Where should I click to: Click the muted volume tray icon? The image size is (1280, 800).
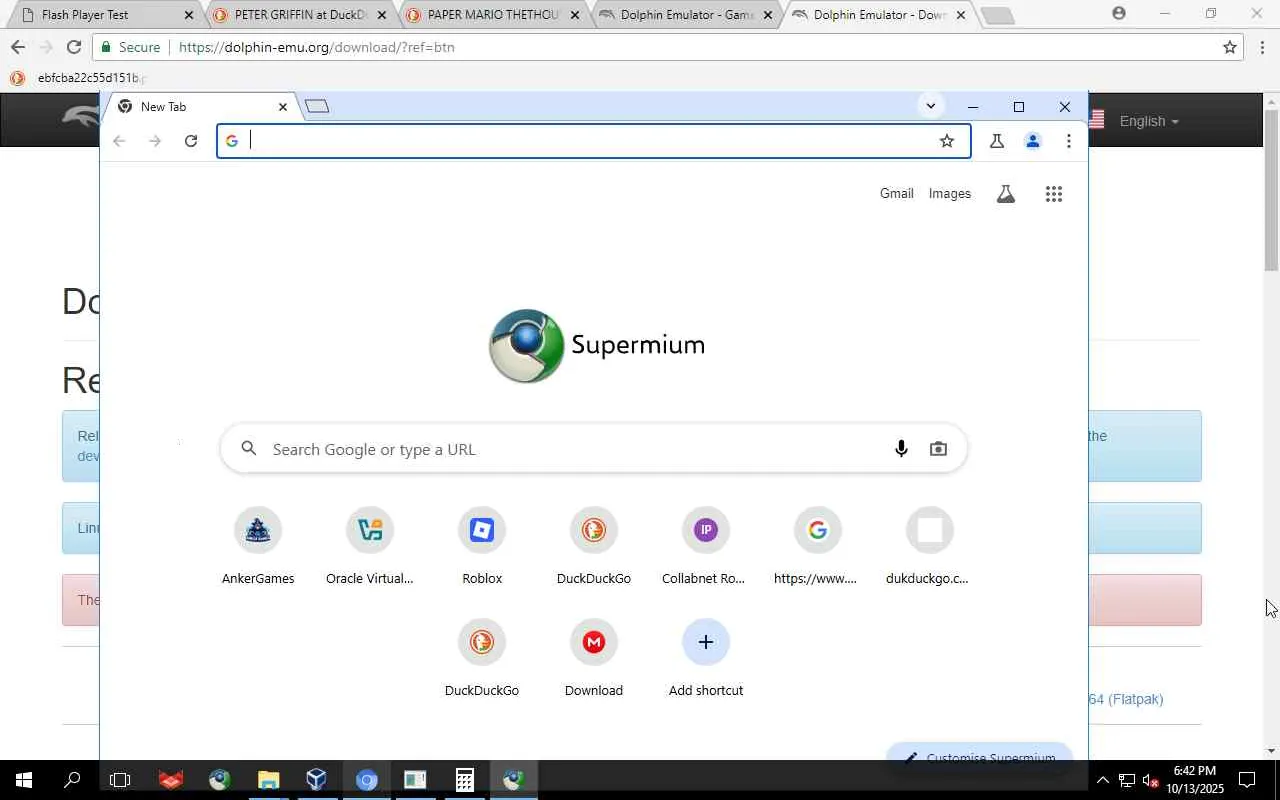1151,780
